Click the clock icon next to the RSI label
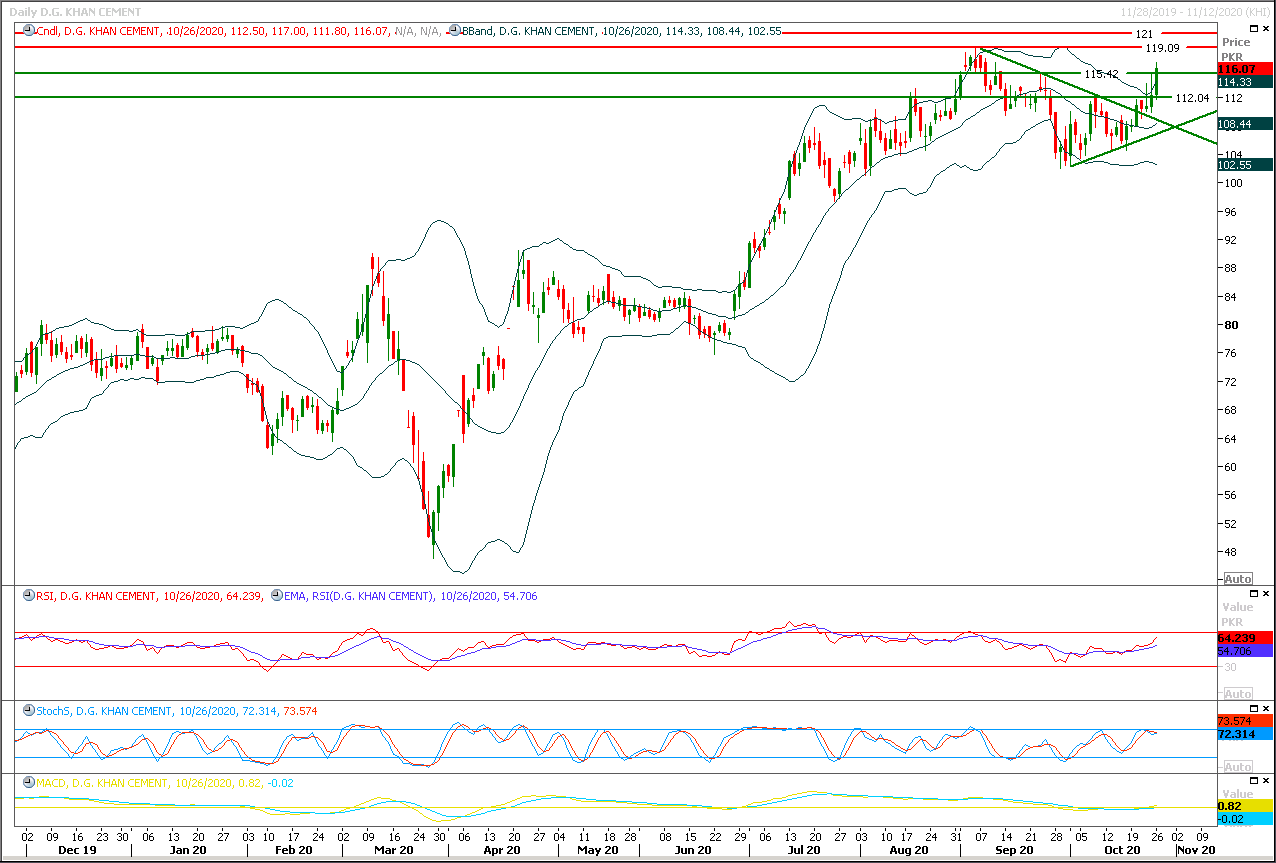The height and width of the screenshot is (863, 1276). (x=29, y=596)
